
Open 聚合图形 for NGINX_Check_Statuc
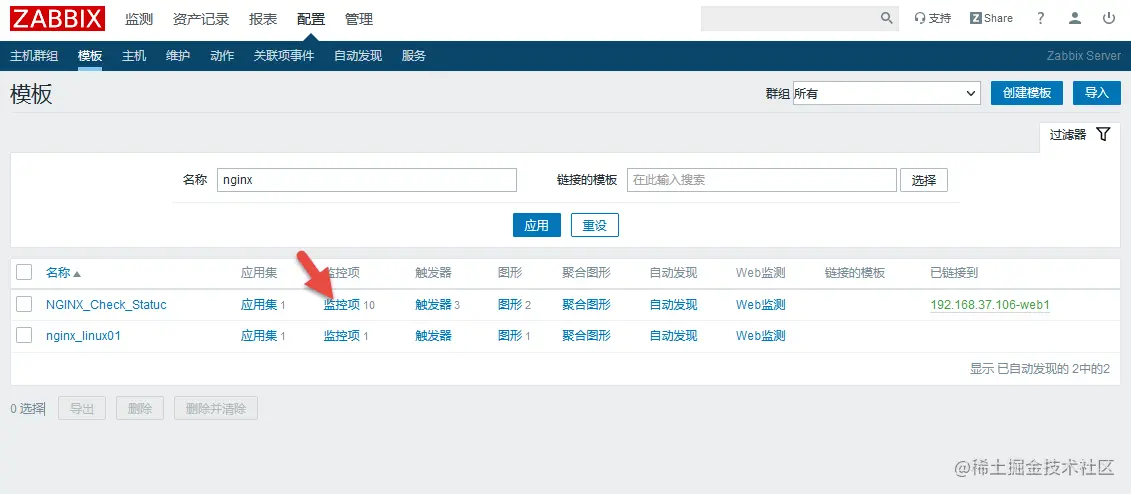click(586, 305)
